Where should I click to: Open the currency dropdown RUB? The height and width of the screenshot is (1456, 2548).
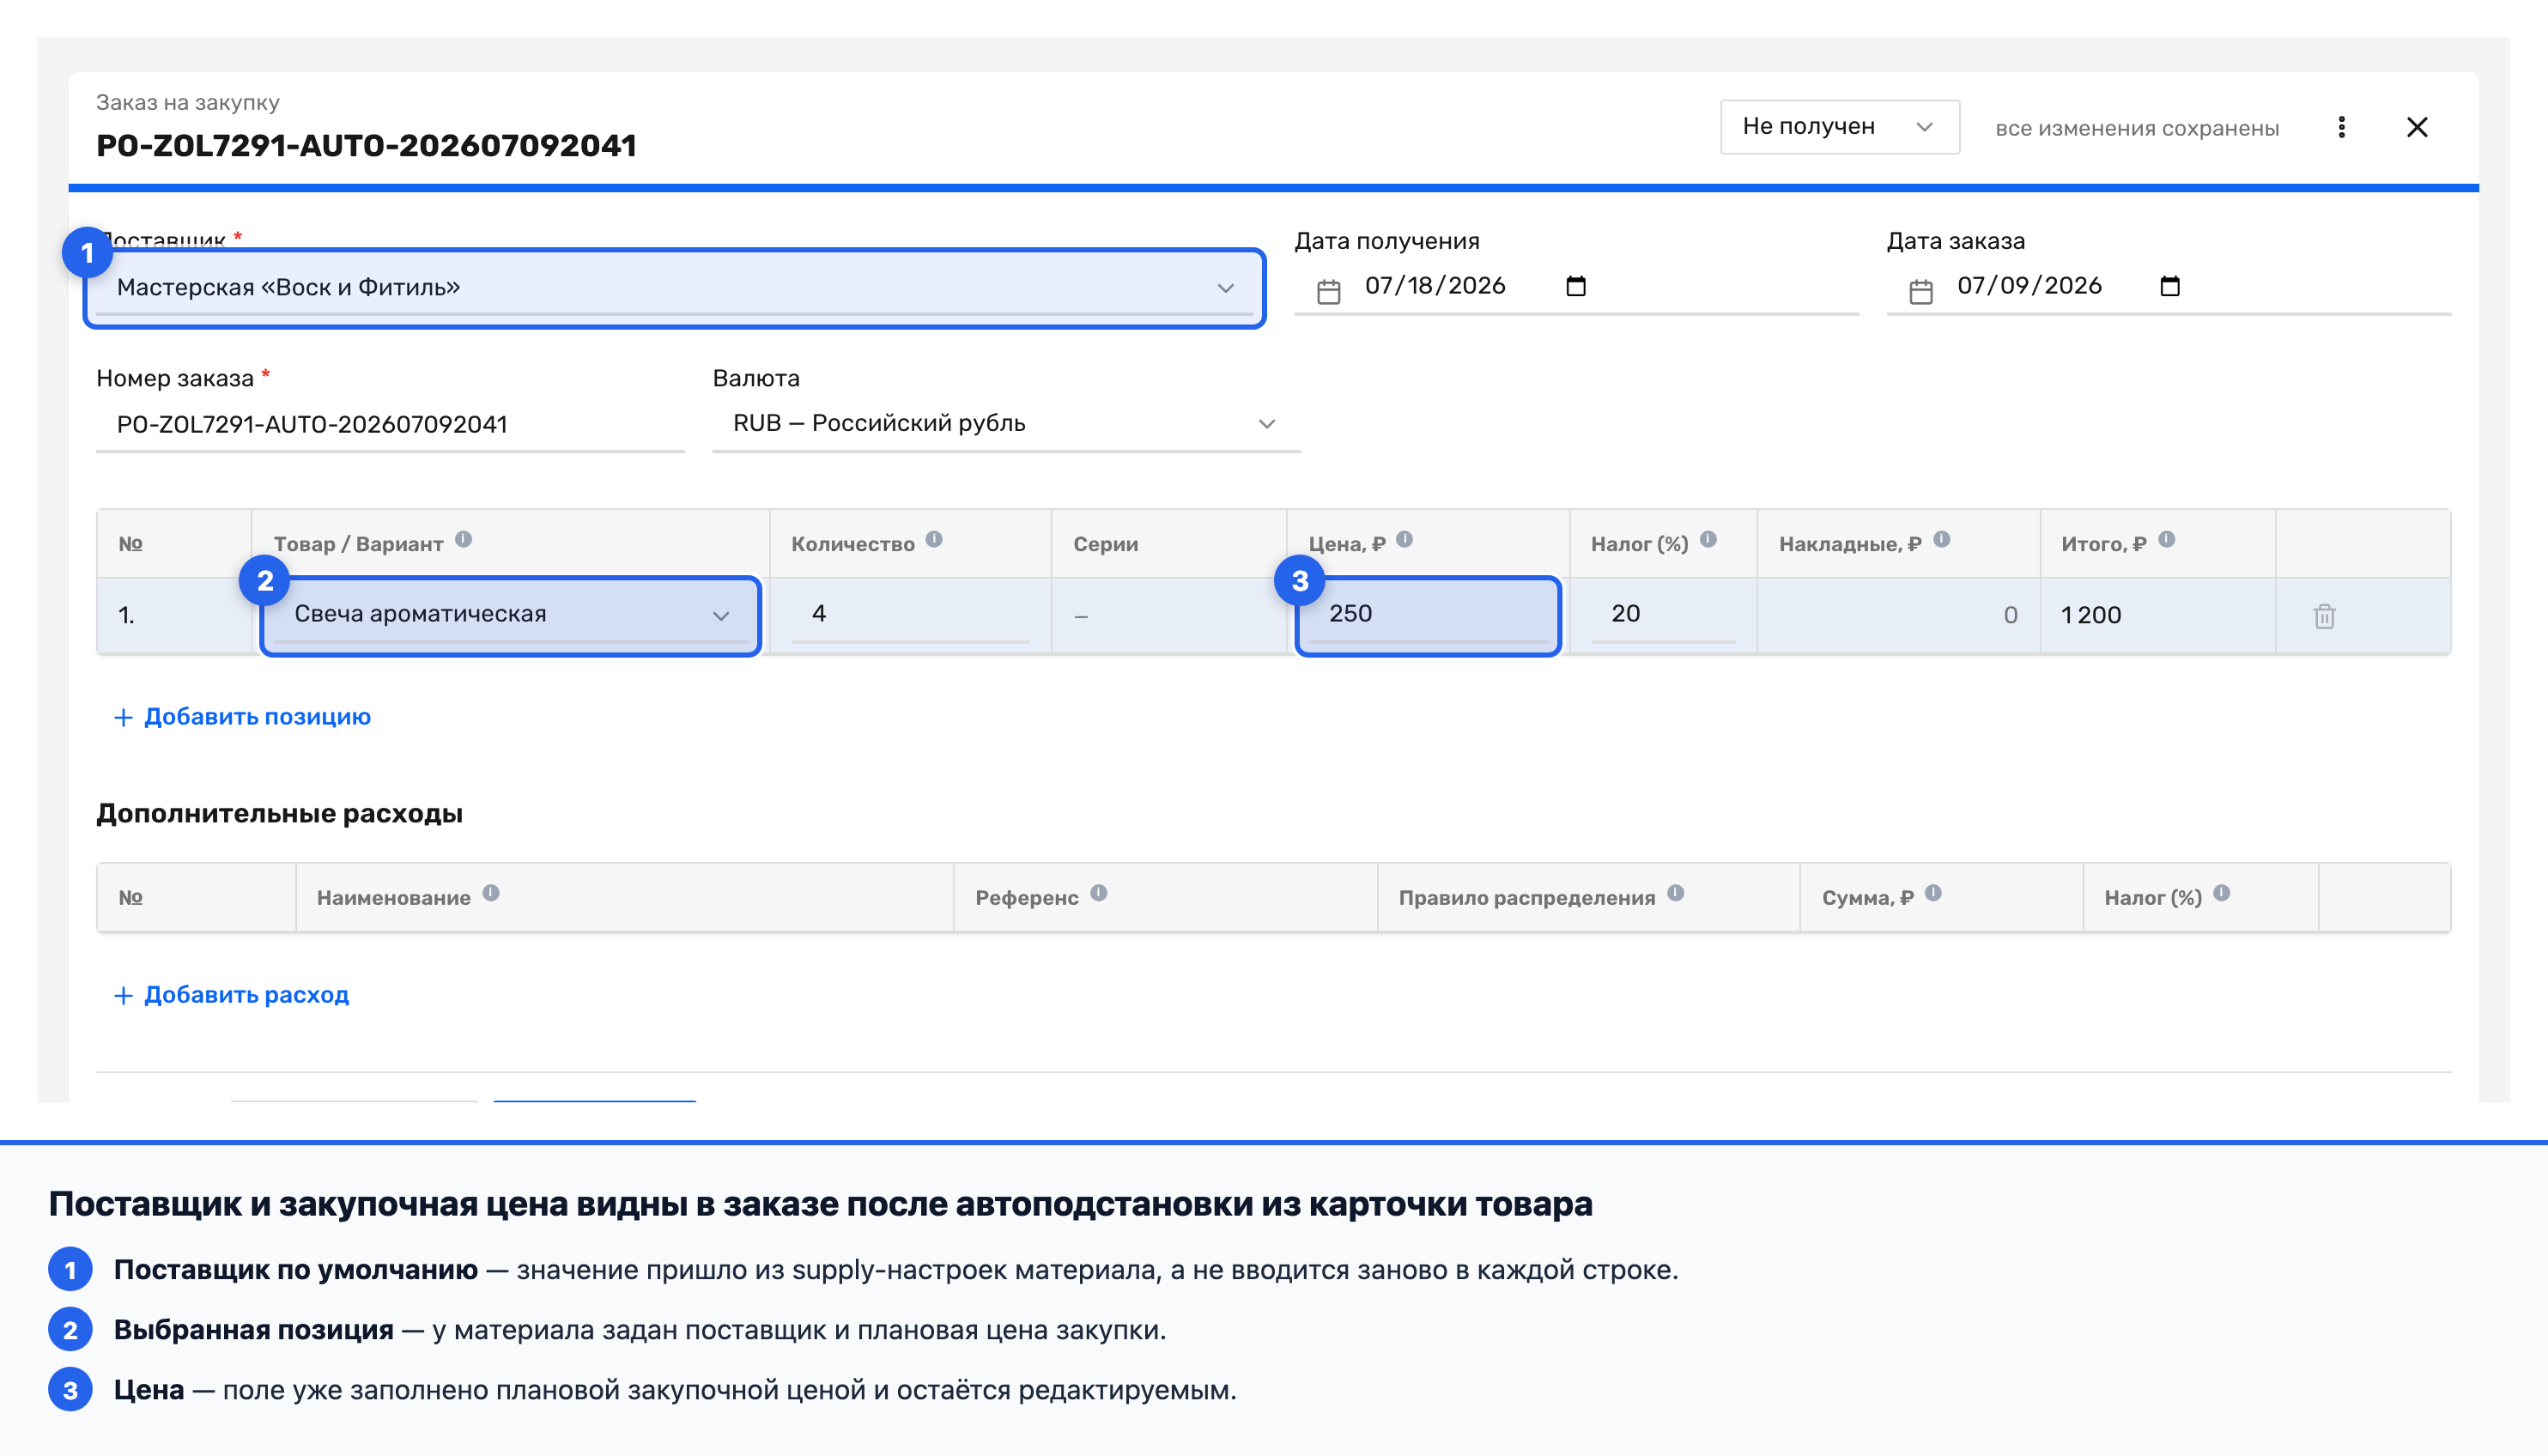pyautogui.click(x=1006, y=424)
